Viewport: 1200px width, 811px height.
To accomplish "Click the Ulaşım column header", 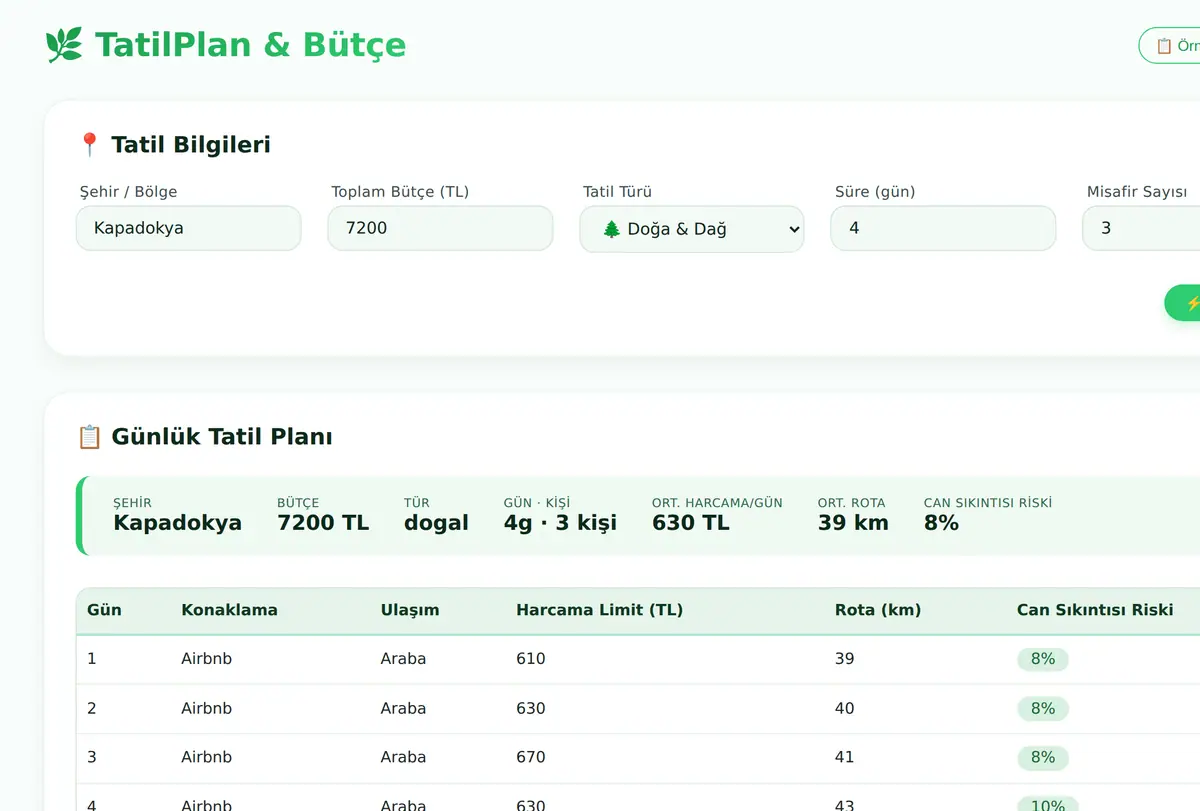I will click(410, 610).
